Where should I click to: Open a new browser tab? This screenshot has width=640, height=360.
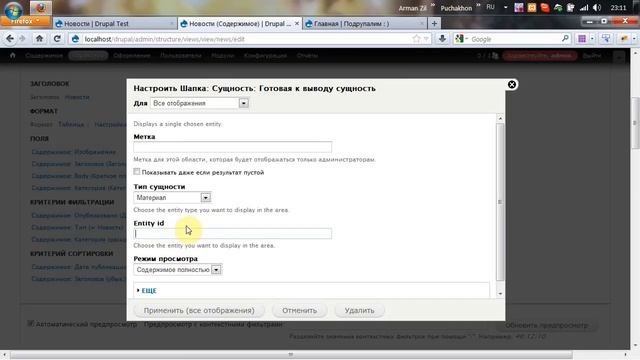pos(434,24)
